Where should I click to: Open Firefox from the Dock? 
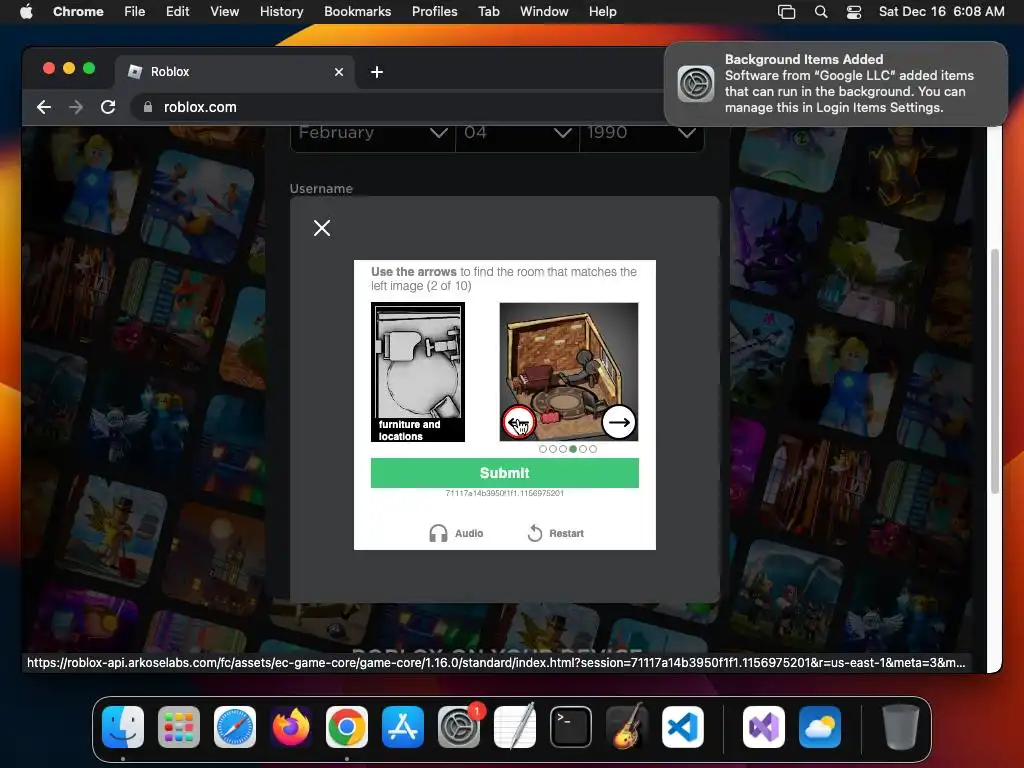pyautogui.click(x=291, y=727)
